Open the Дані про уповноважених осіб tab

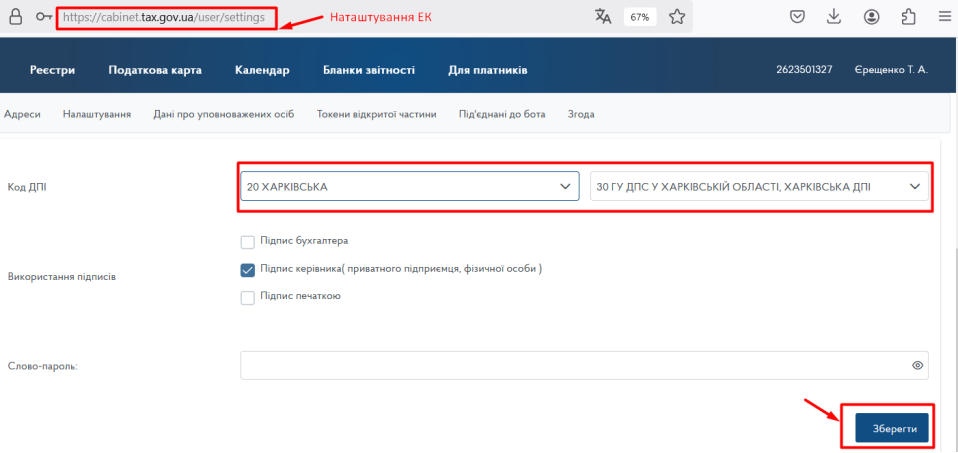[x=224, y=114]
